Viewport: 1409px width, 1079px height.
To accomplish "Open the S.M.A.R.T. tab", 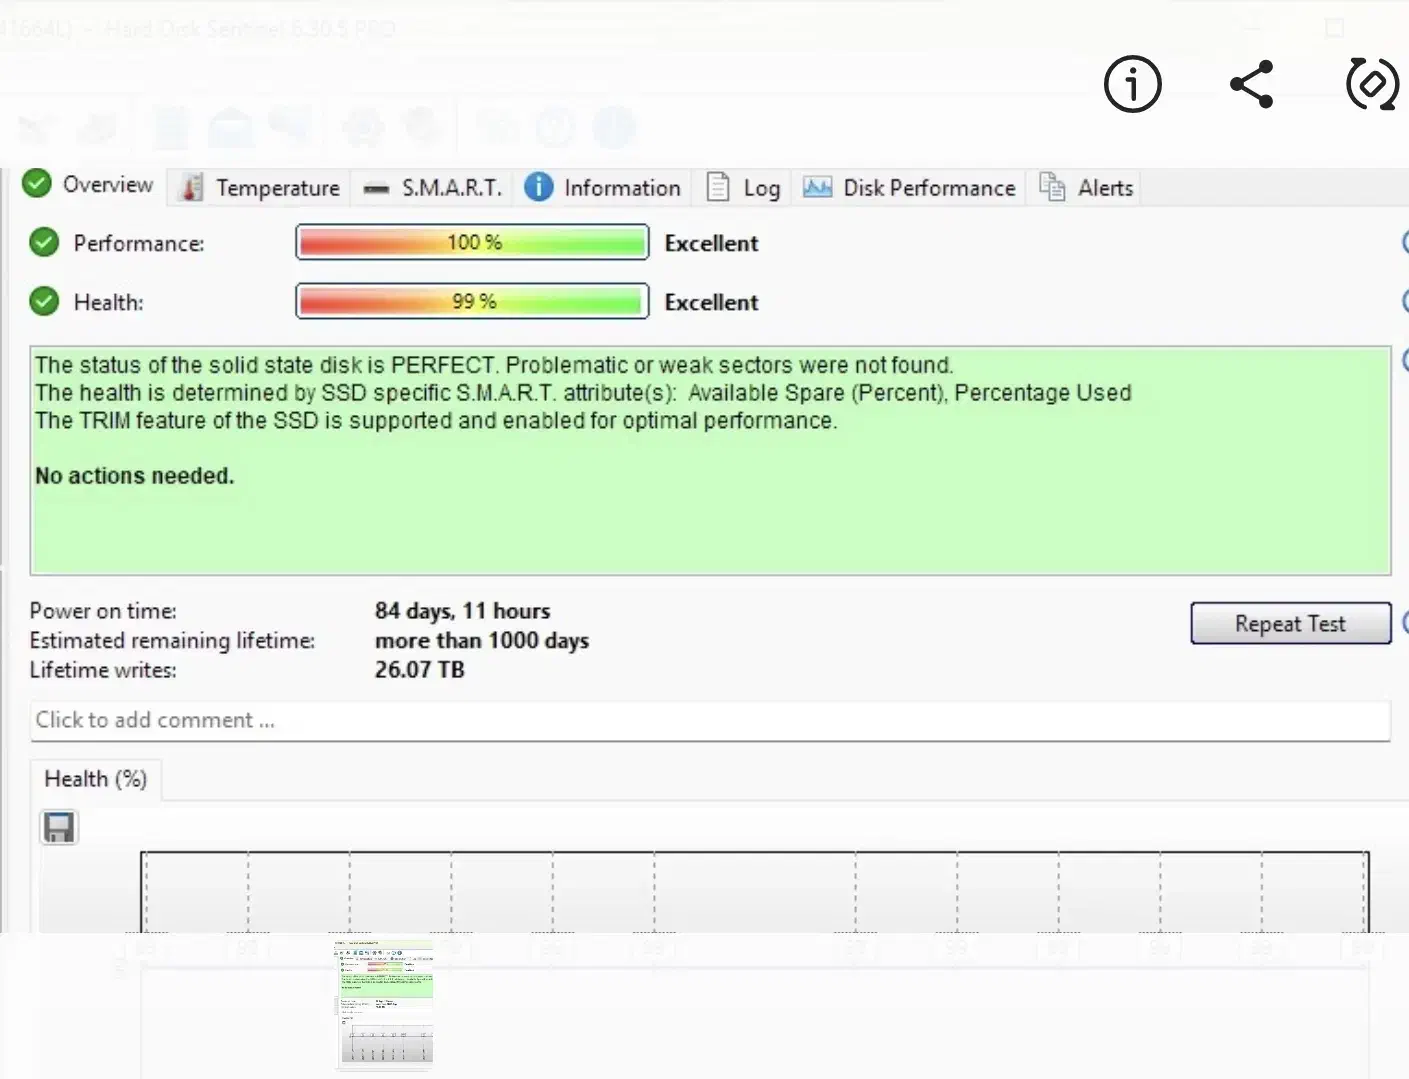I will coord(450,188).
